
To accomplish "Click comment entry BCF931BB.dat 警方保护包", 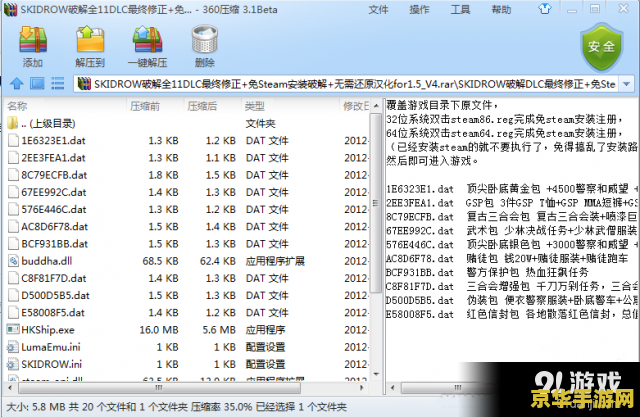I will click(x=487, y=272).
